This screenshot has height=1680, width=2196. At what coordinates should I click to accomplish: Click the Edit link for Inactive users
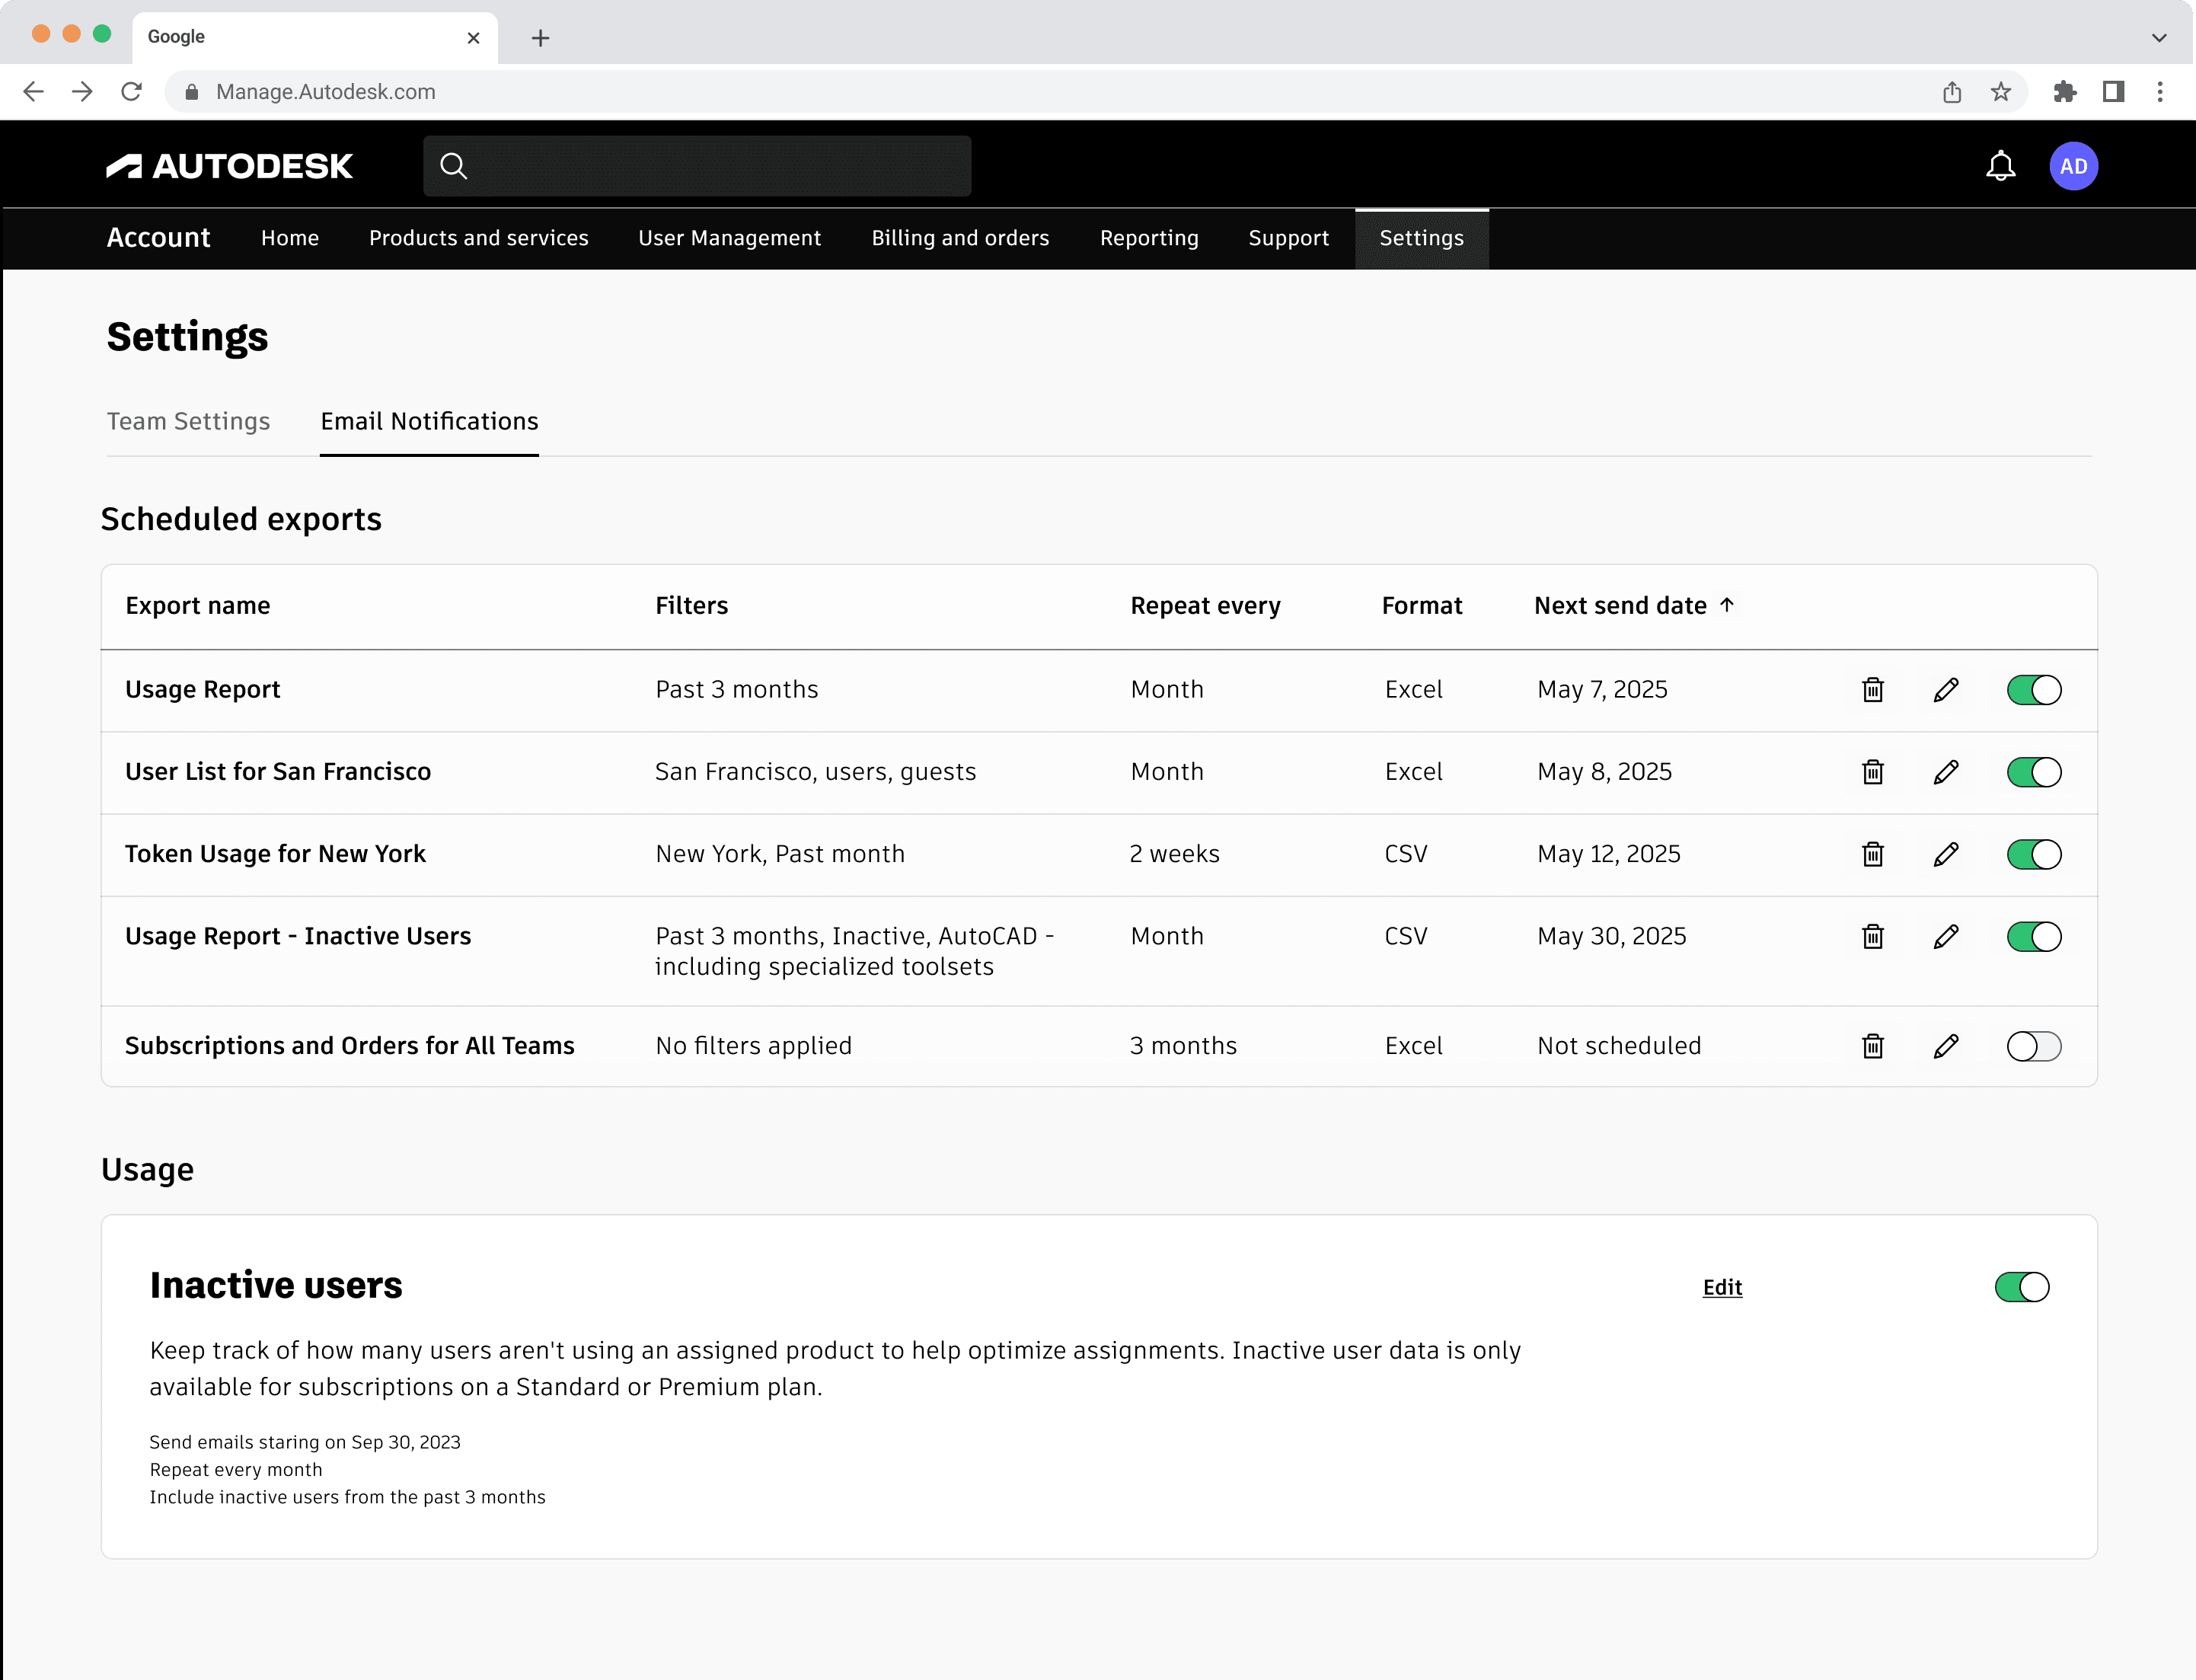click(1721, 1288)
